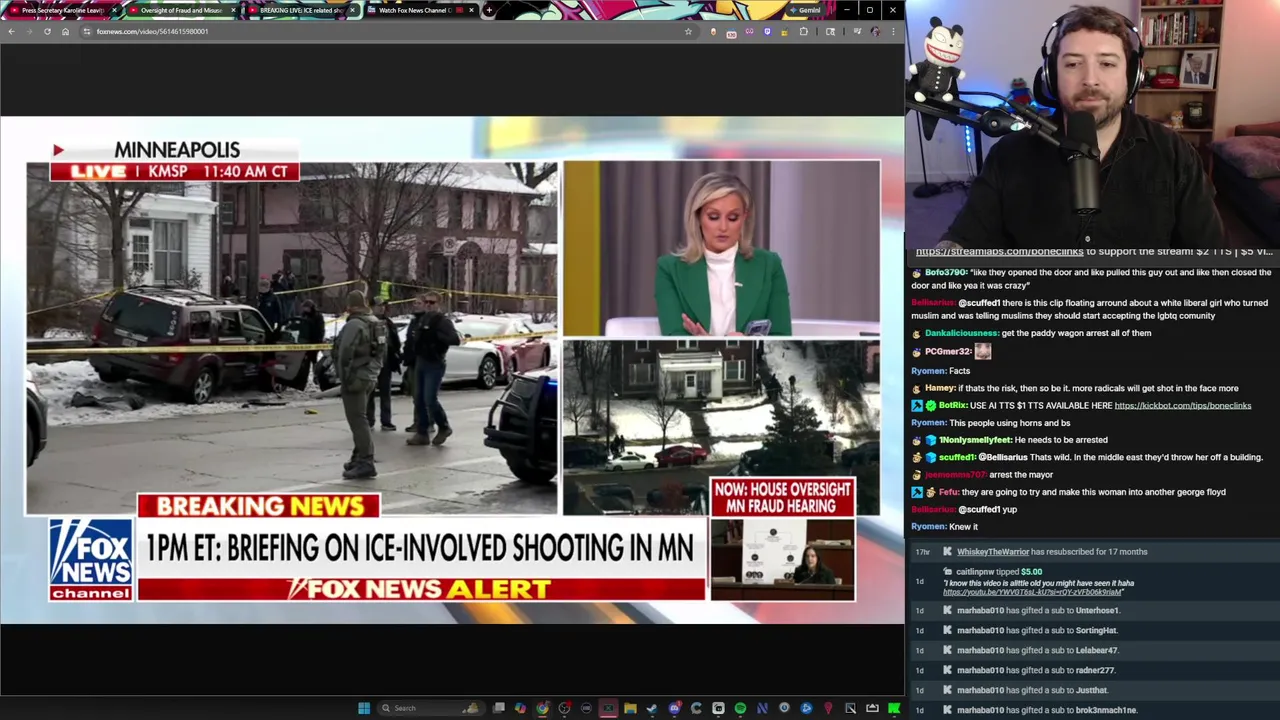The image size is (1280, 720).
Task: Click WhiskeyTheWarrior's username in resub alert
Action: [x=992, y=552]
